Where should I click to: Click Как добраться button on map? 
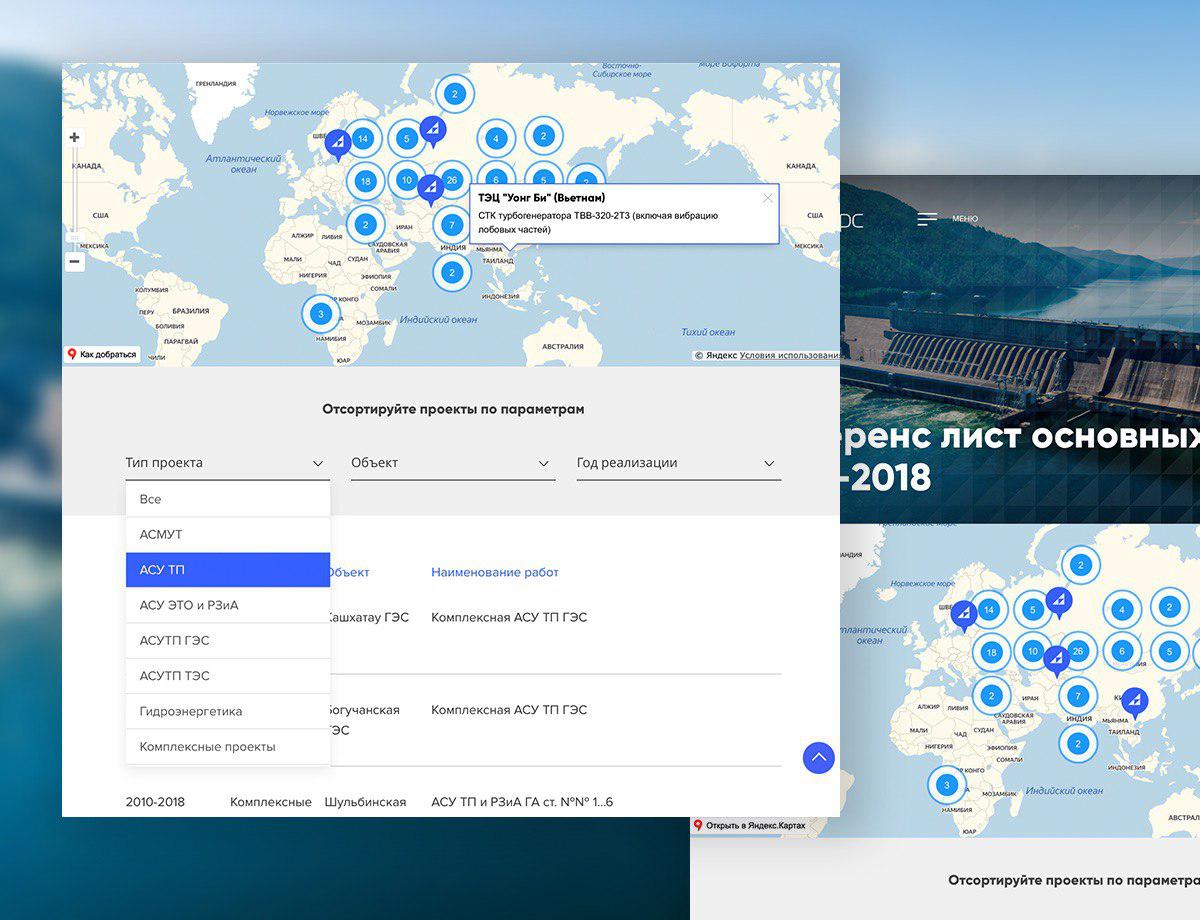102,354
